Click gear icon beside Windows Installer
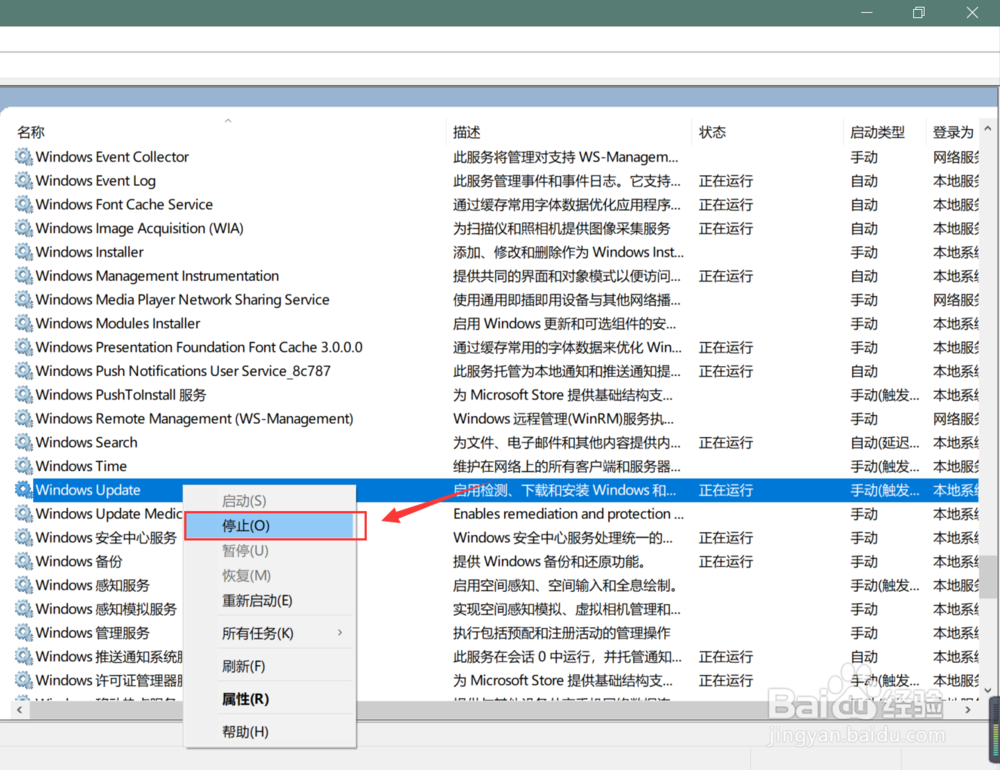Image resolution: width=1000 pixels, height=770 pixels. point(24,252)
